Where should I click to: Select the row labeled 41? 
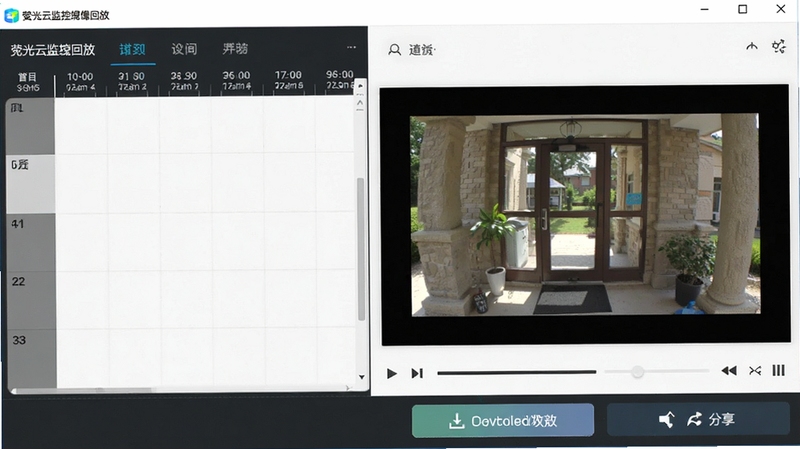pos(31,242)
